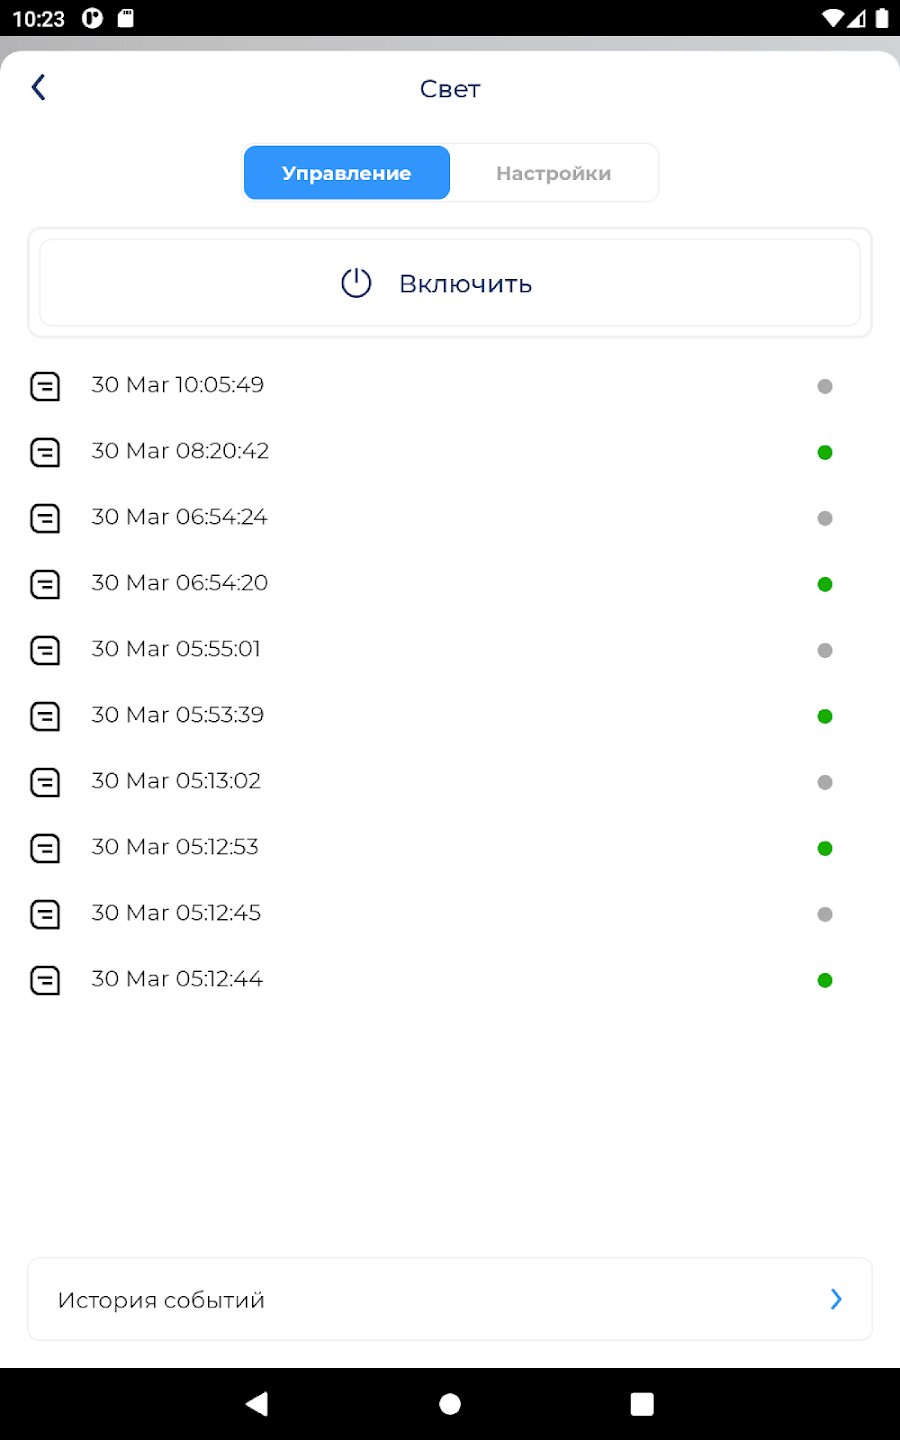Tap the green status dot at 05:53:39
Viewport: 900px width, 1440px height.
pos(825,716)
